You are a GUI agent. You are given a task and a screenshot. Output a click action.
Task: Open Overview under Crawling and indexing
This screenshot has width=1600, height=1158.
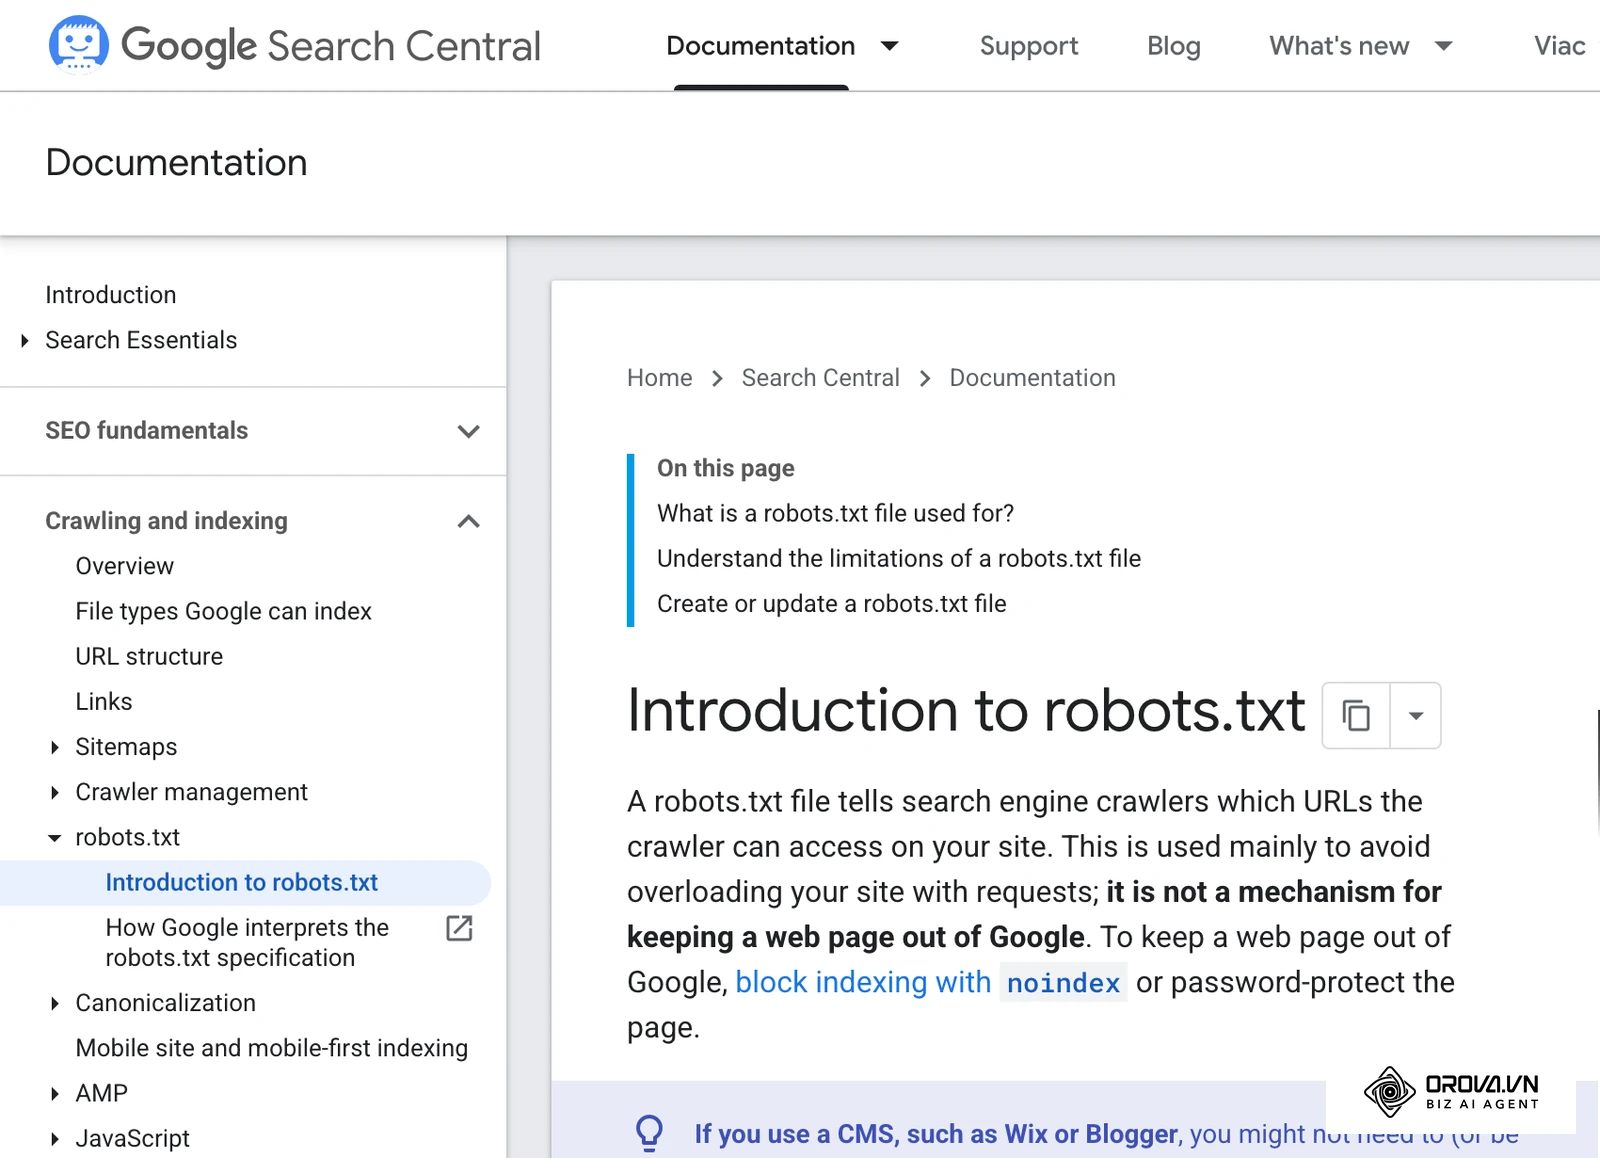tap(125, 566)
